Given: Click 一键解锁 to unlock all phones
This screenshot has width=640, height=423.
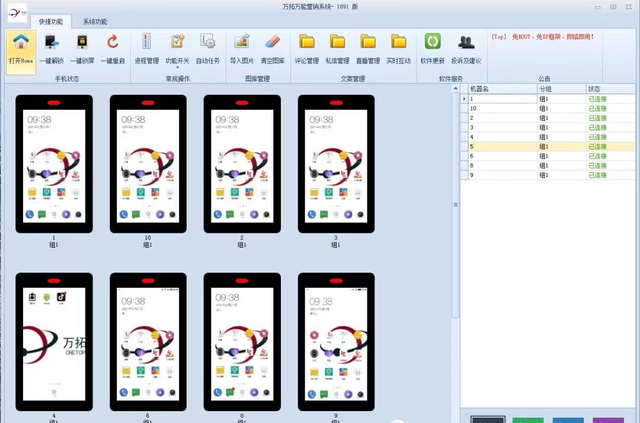Looking at the screenshot, I should (51, 46).
